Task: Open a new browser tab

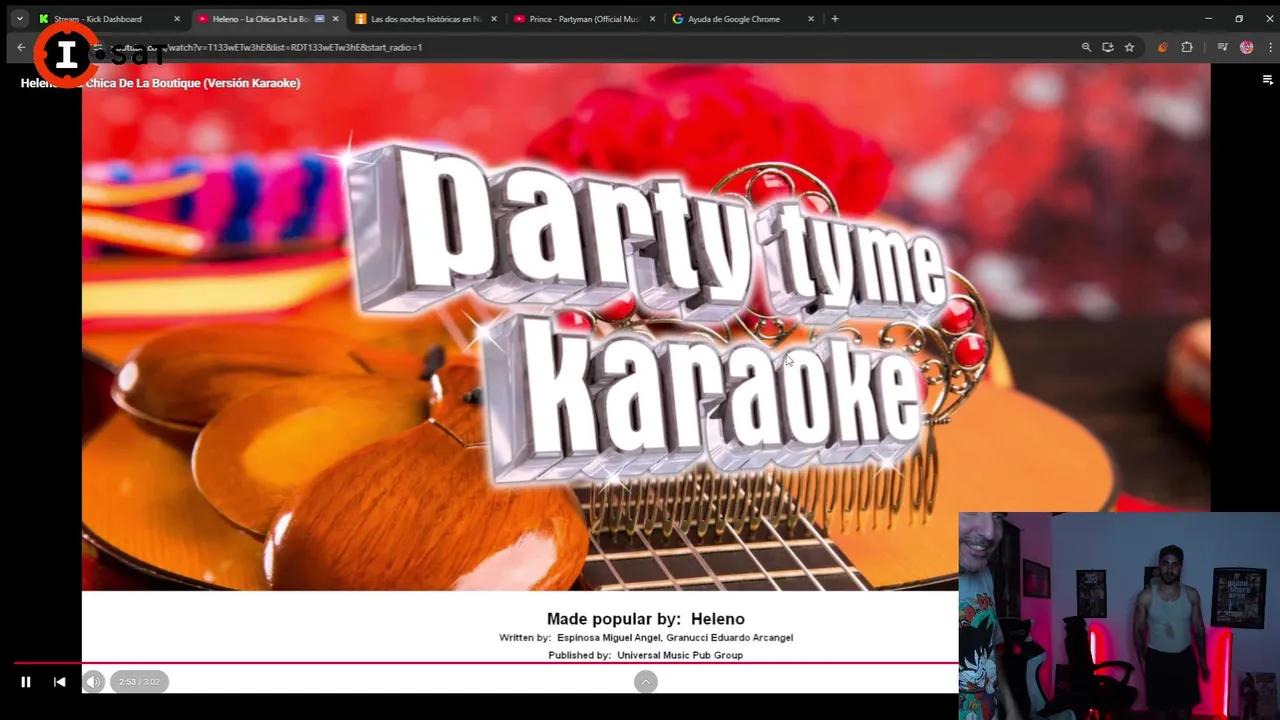Action: [x=835, y=19]
